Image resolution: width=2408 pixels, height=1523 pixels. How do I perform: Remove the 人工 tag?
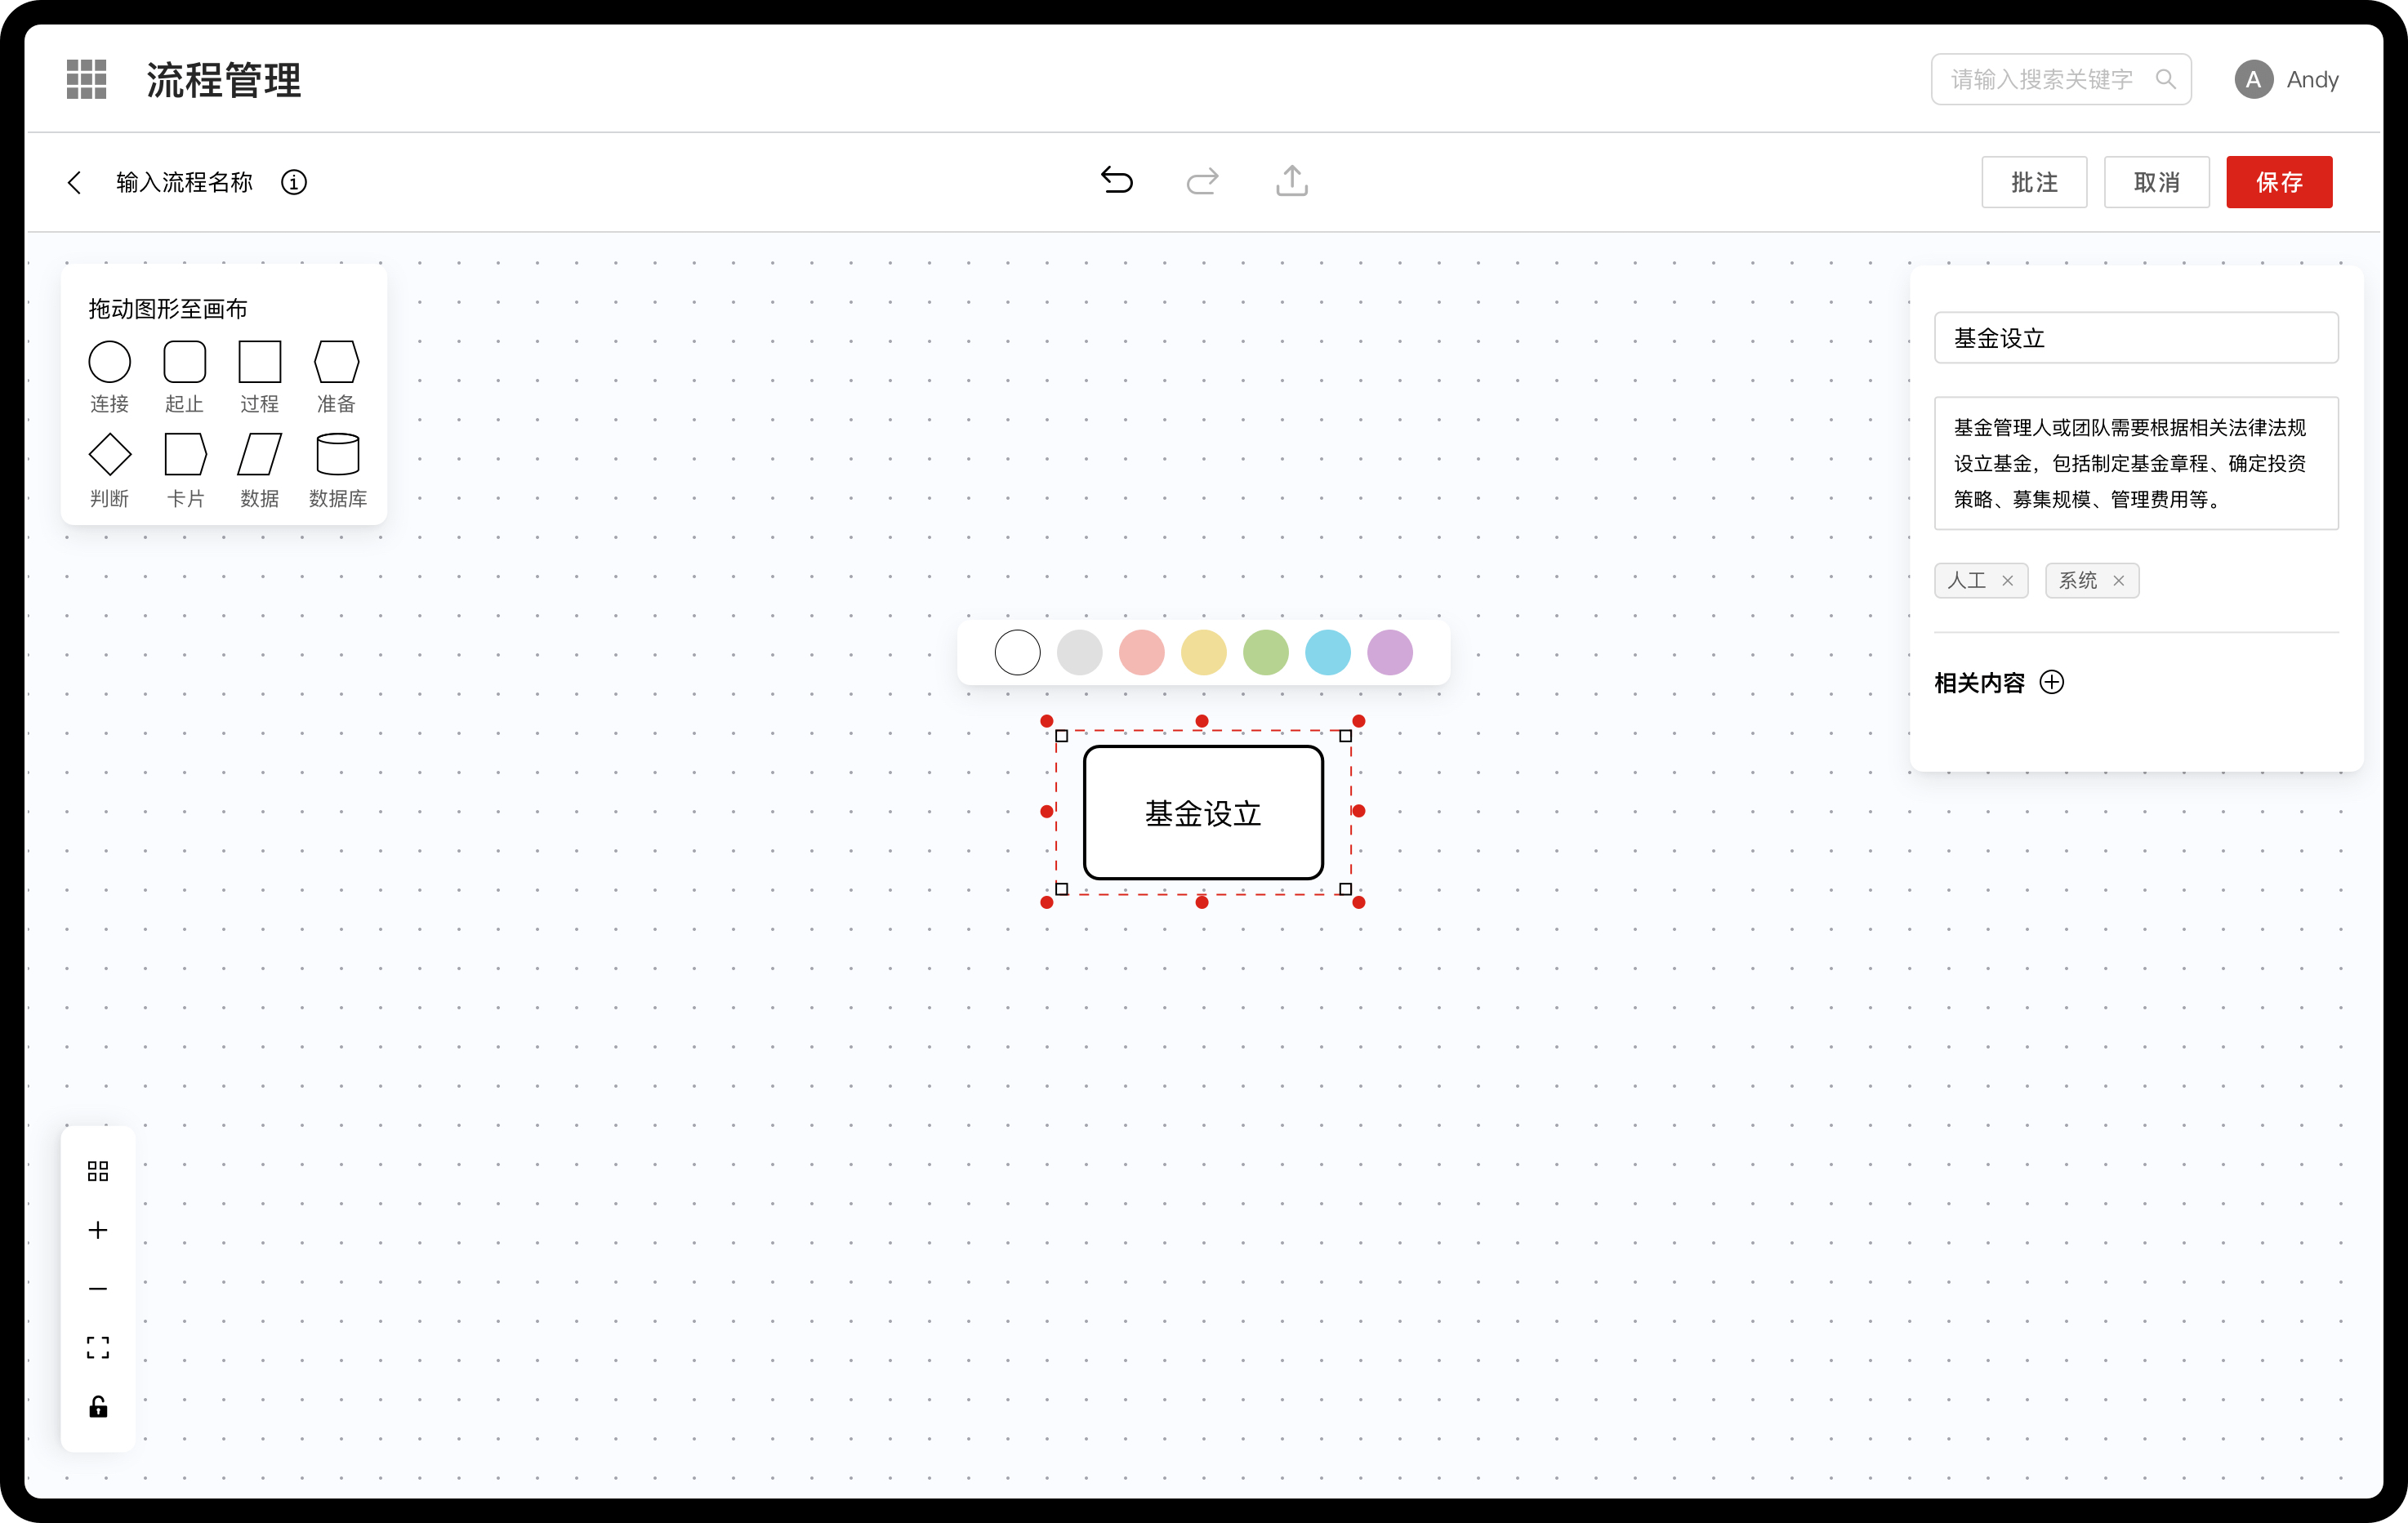2007,581
